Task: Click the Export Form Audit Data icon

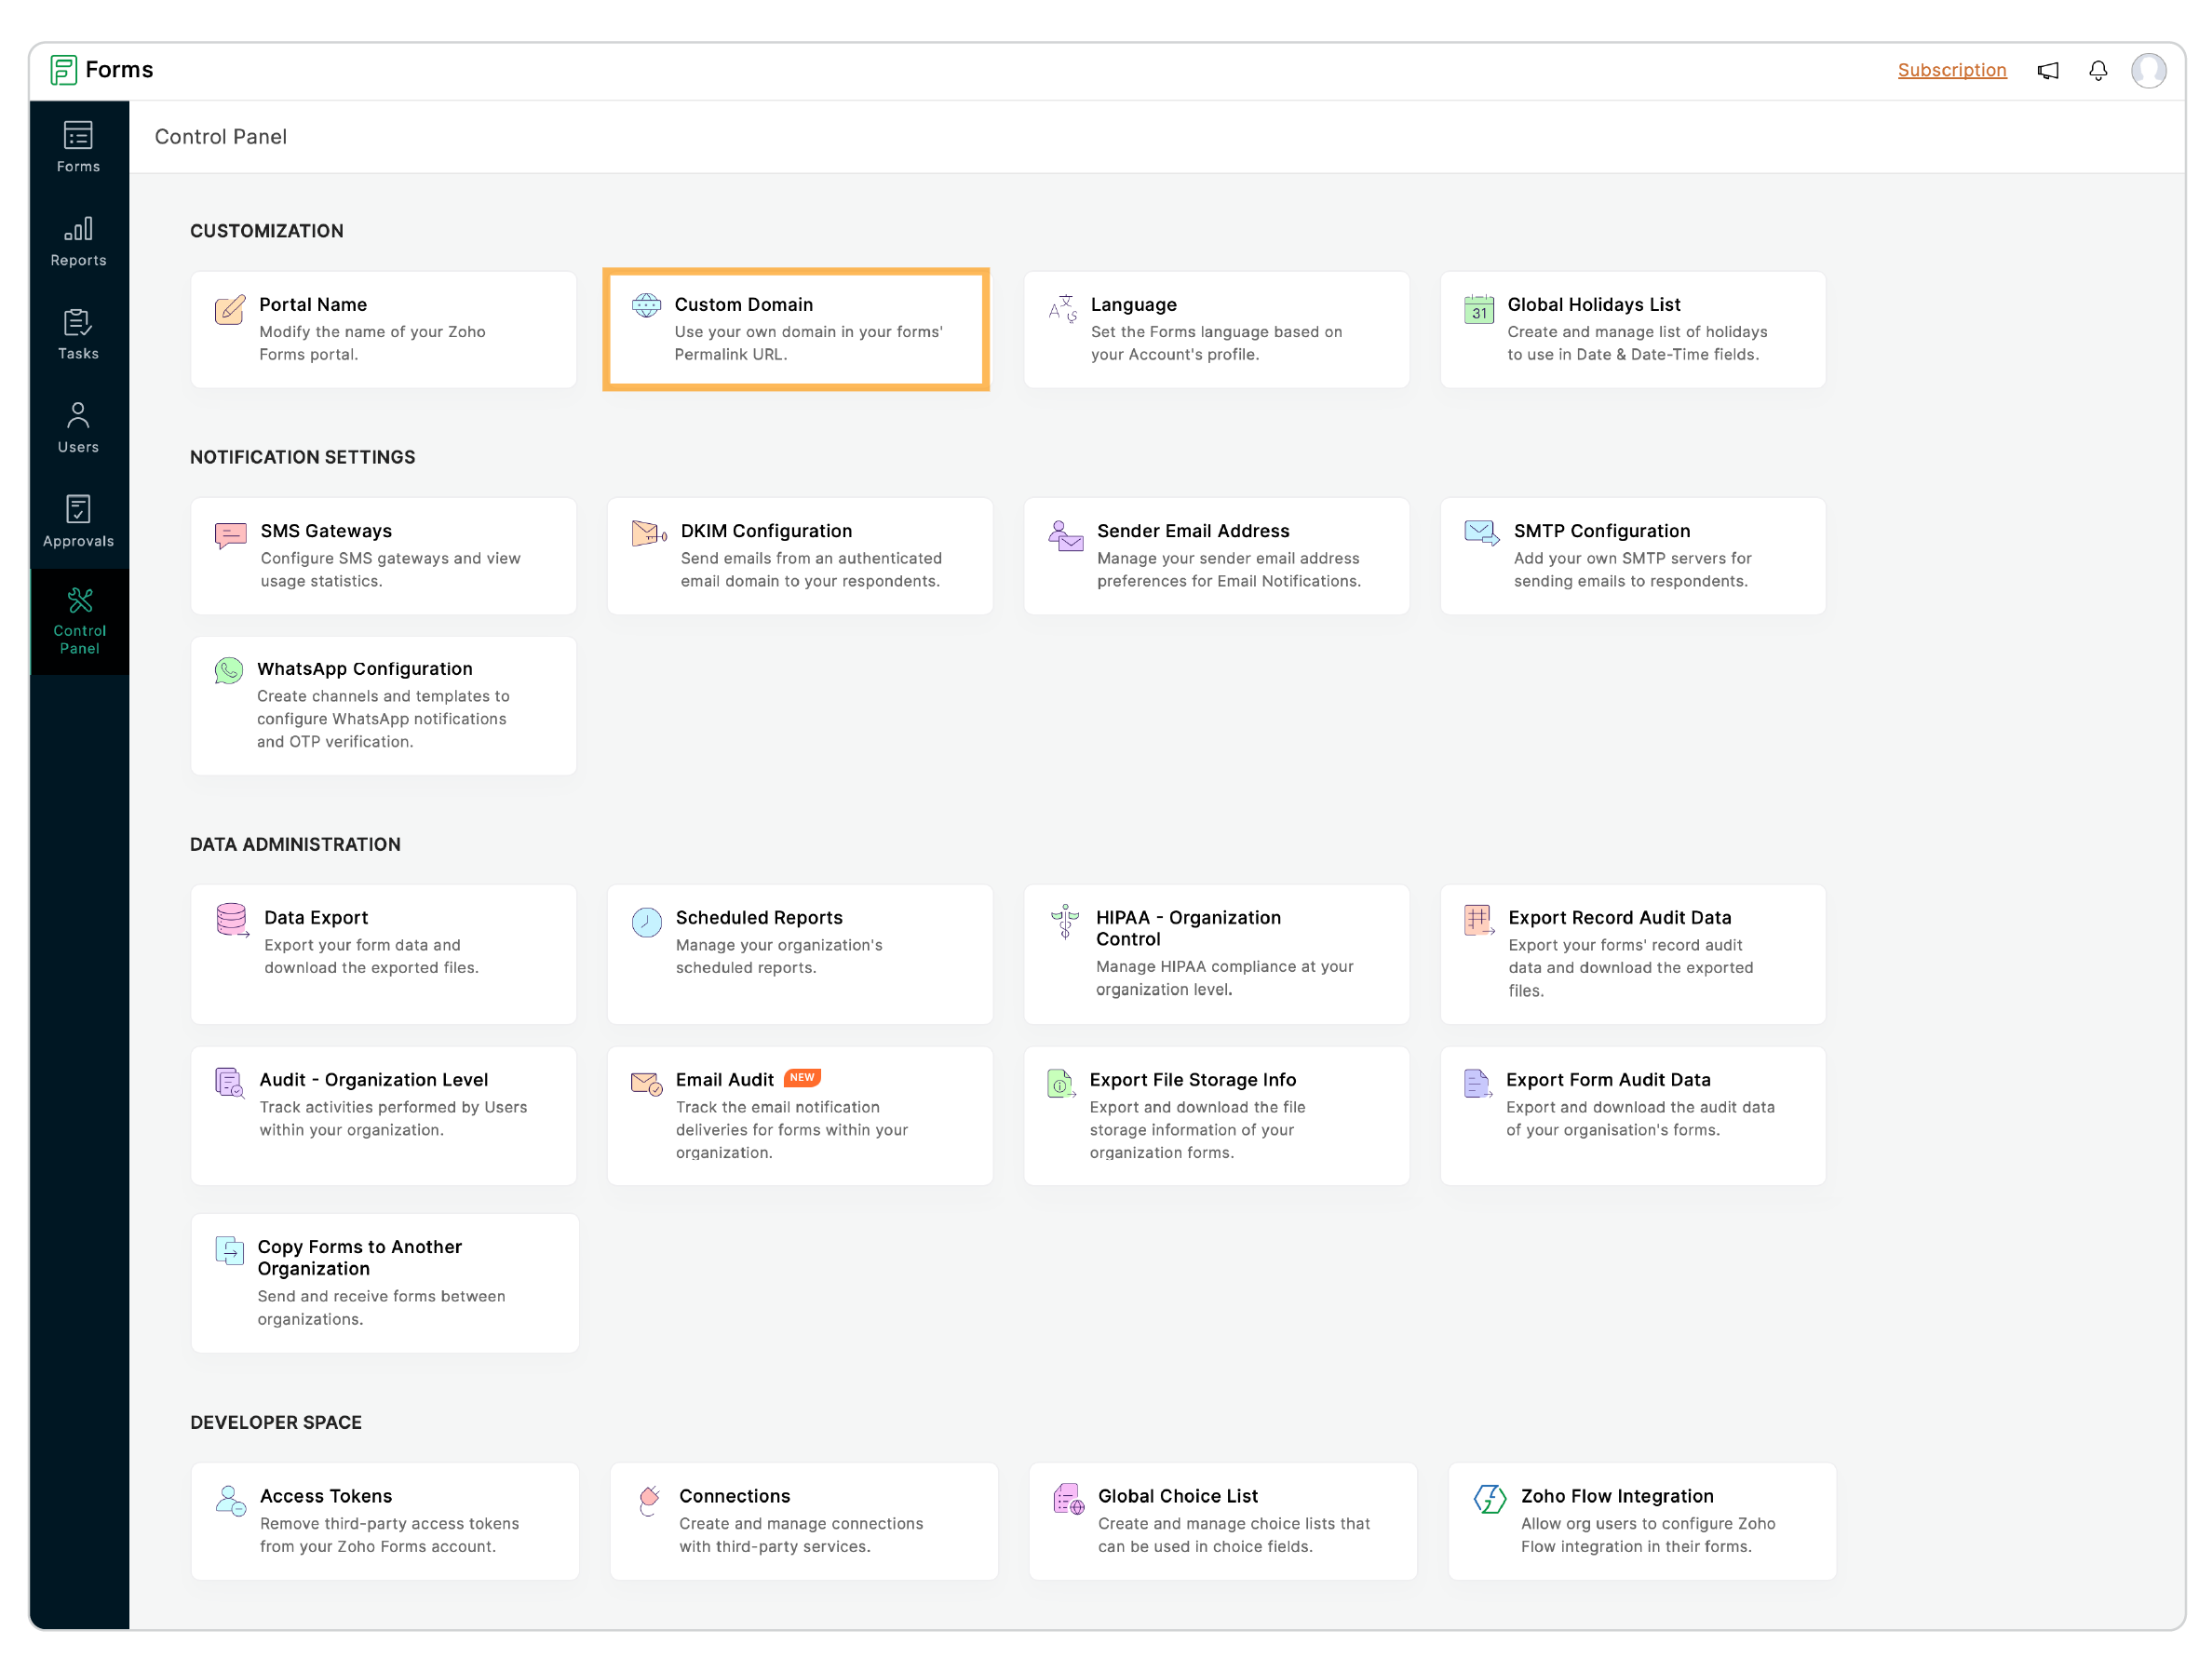Action: pos(1477,1082)
